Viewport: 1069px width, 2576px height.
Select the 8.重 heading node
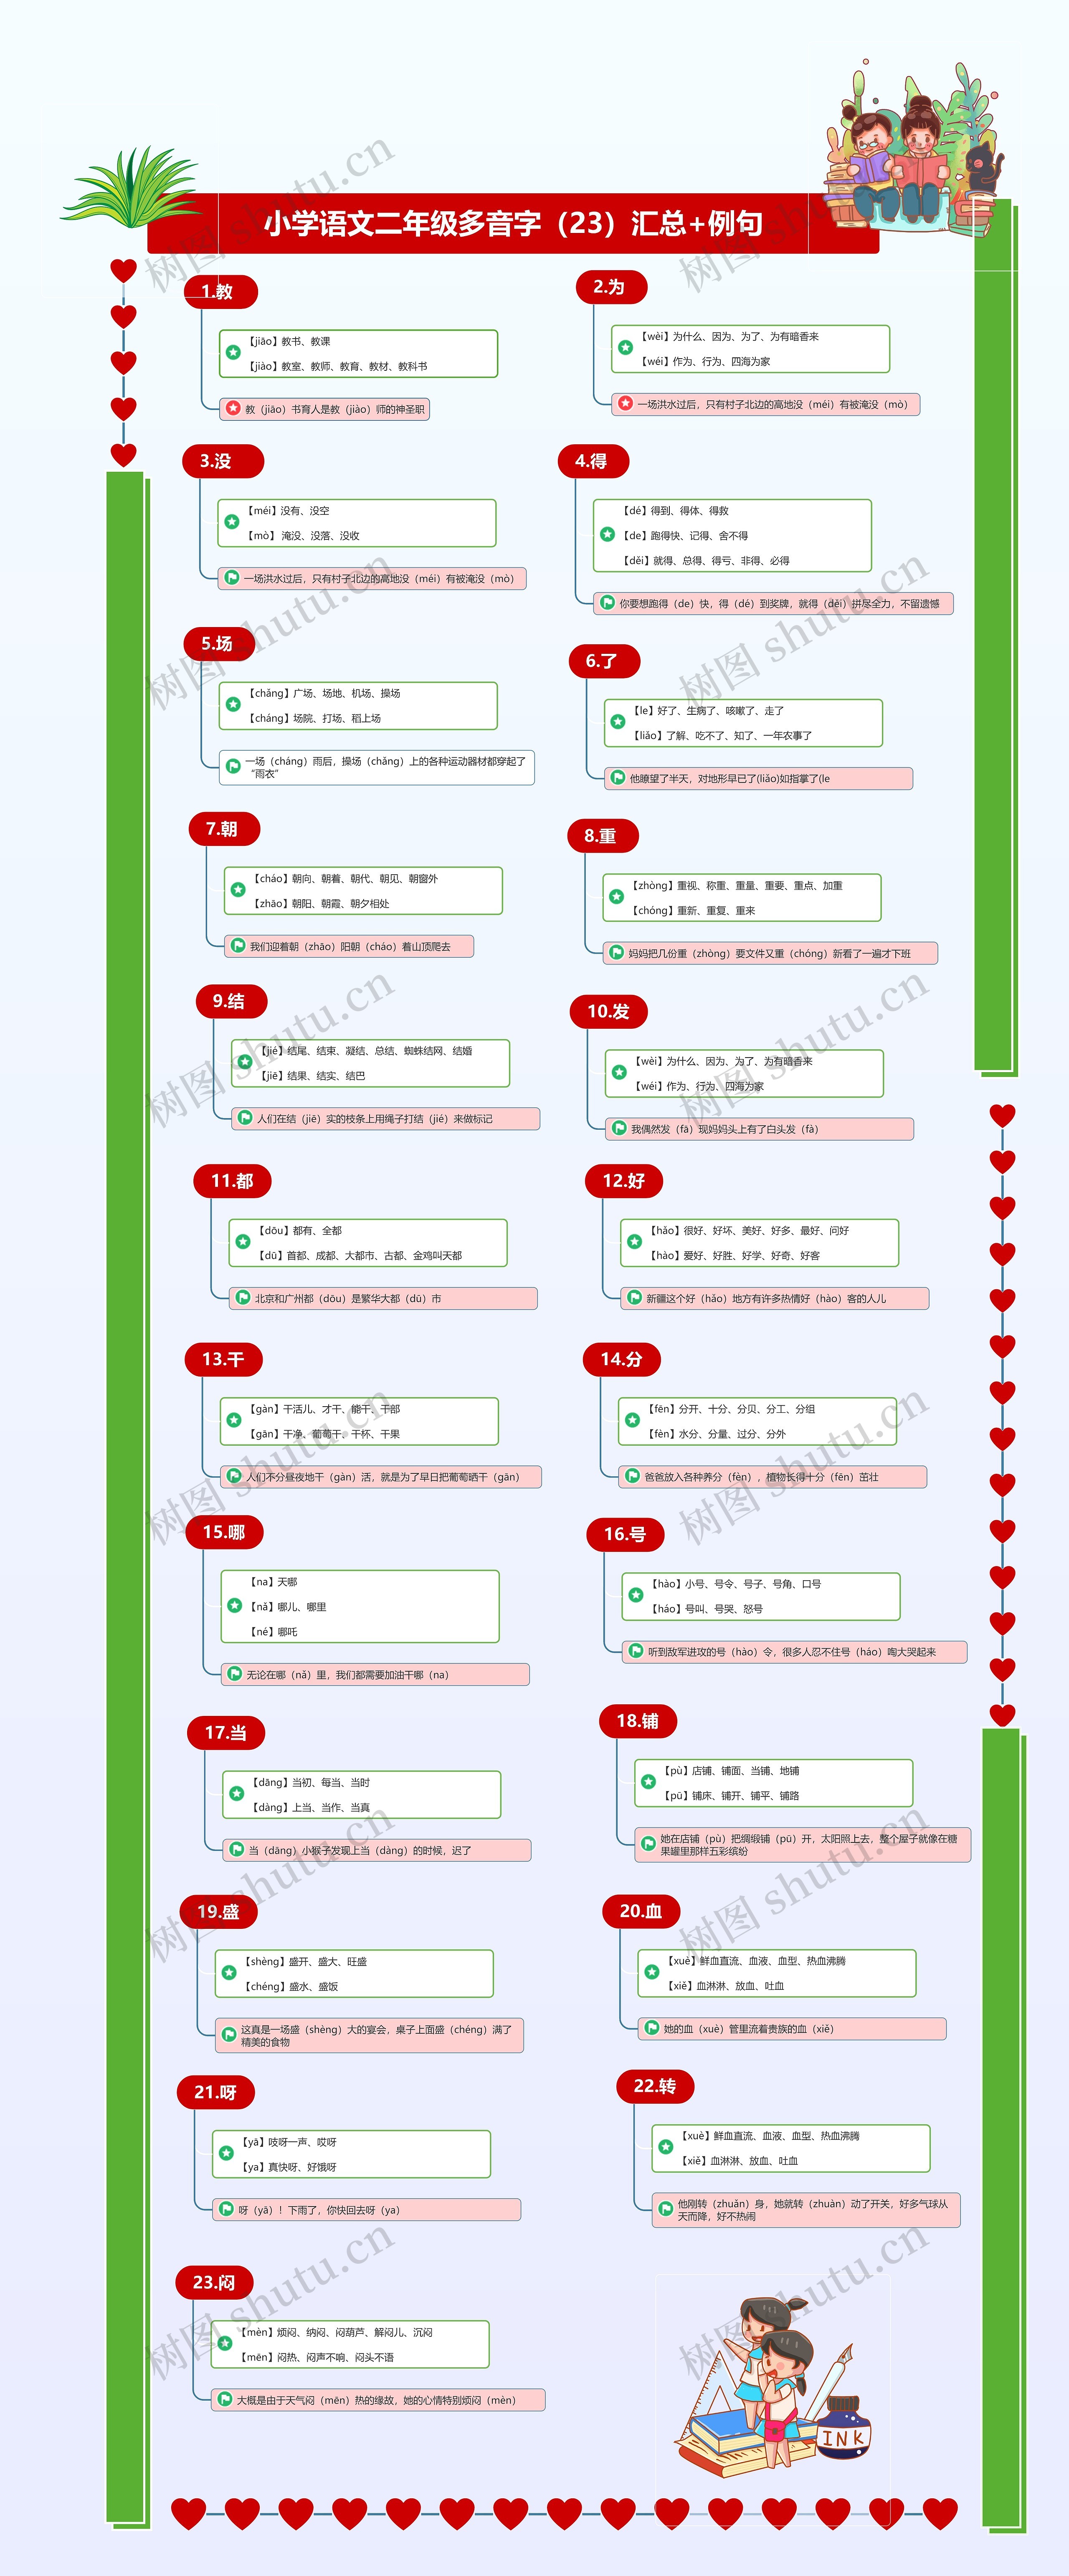tap(603, 835)
